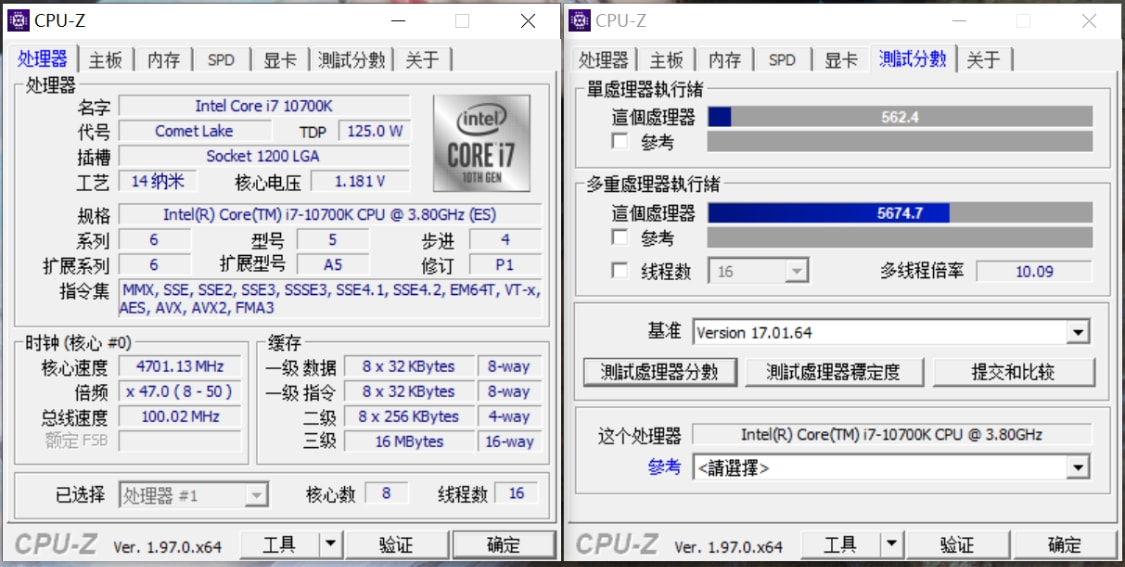This screenshot has width=1125, height=567.
Task: Click 验证 button in left window
Action: [x=396, y=545]
